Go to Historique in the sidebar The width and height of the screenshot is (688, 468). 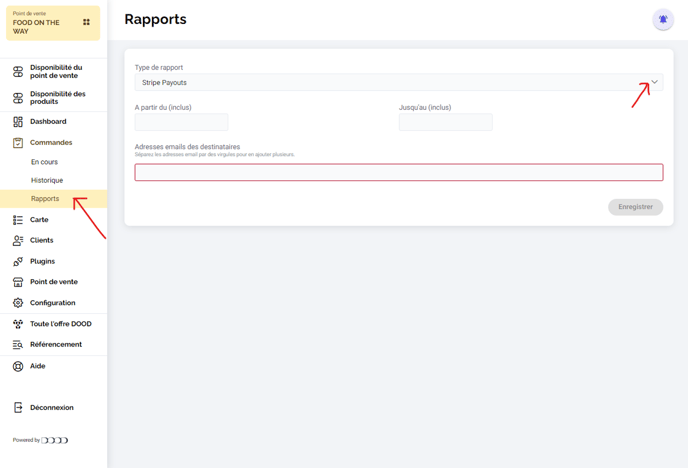pos(47,180)
